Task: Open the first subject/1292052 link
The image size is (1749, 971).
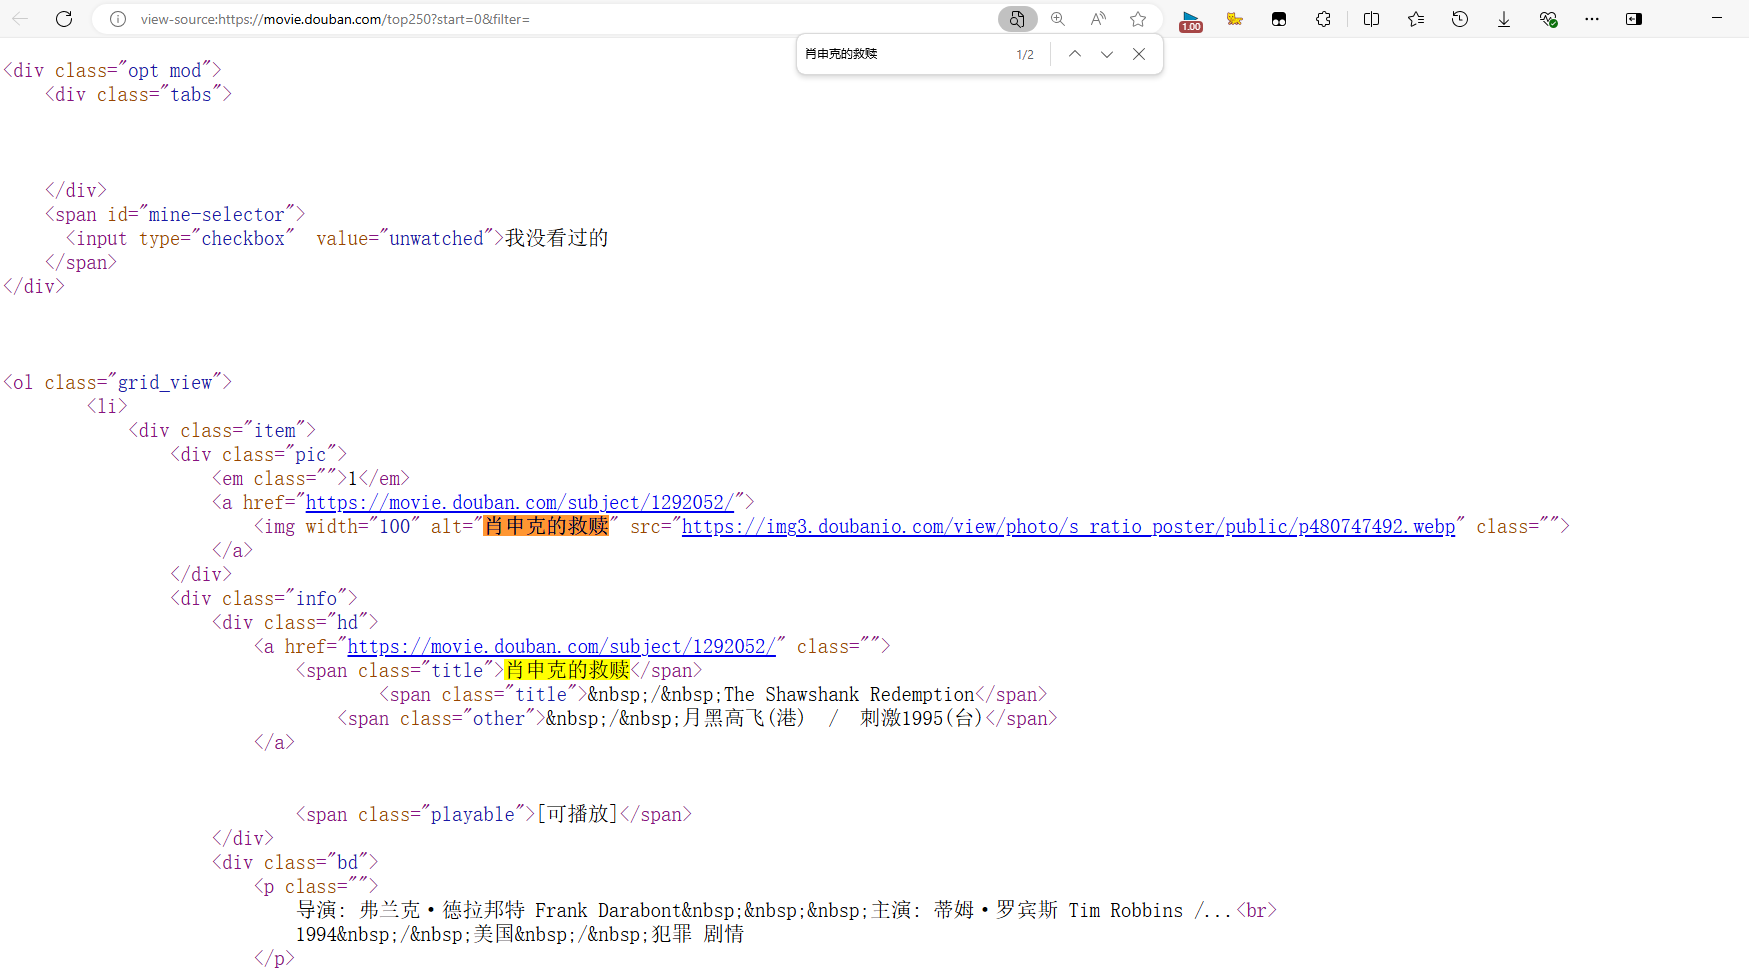Action: point(520,502)
